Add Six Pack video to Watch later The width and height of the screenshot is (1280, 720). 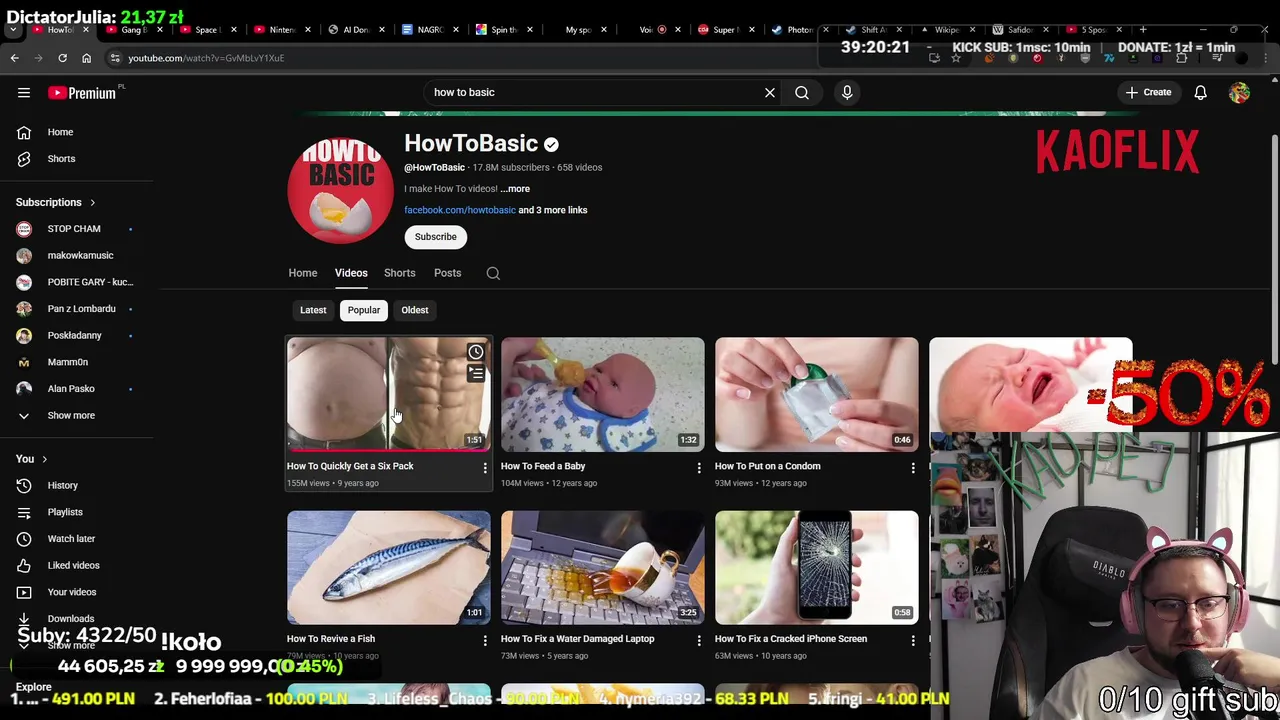(476, 352)
